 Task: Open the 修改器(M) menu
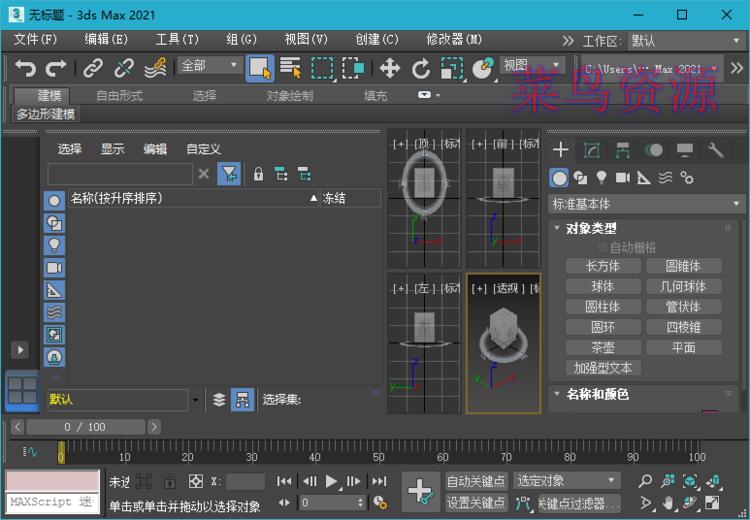pos(454,39)
